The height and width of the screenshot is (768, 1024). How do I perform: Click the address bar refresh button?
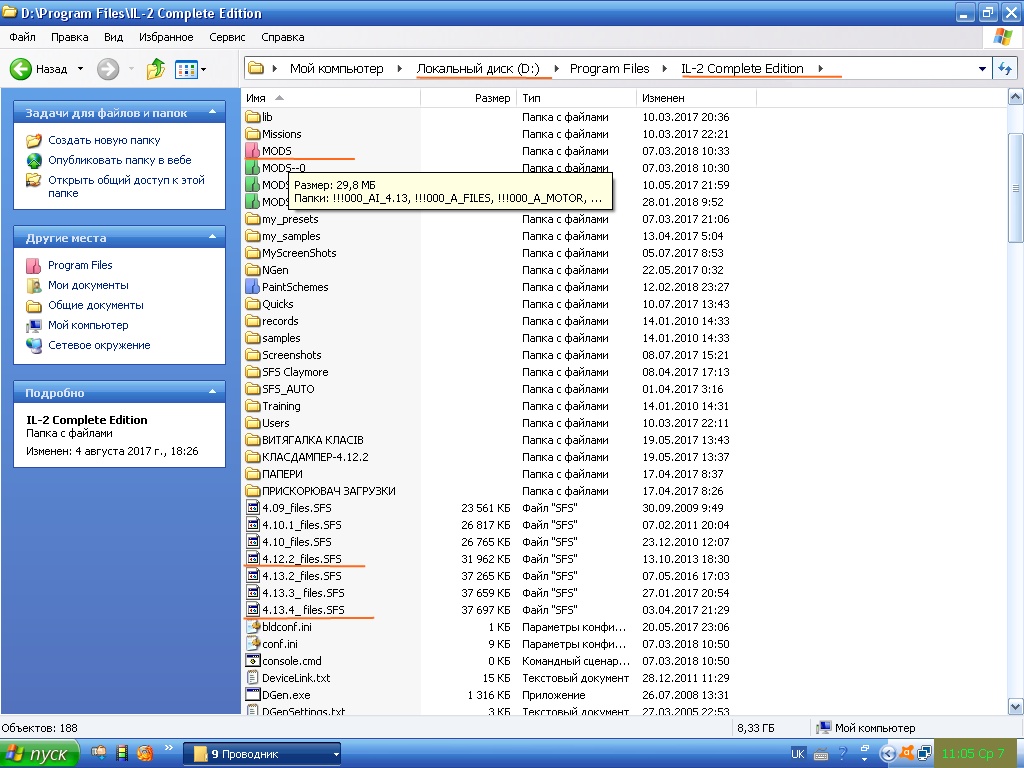coord(1004,69)
